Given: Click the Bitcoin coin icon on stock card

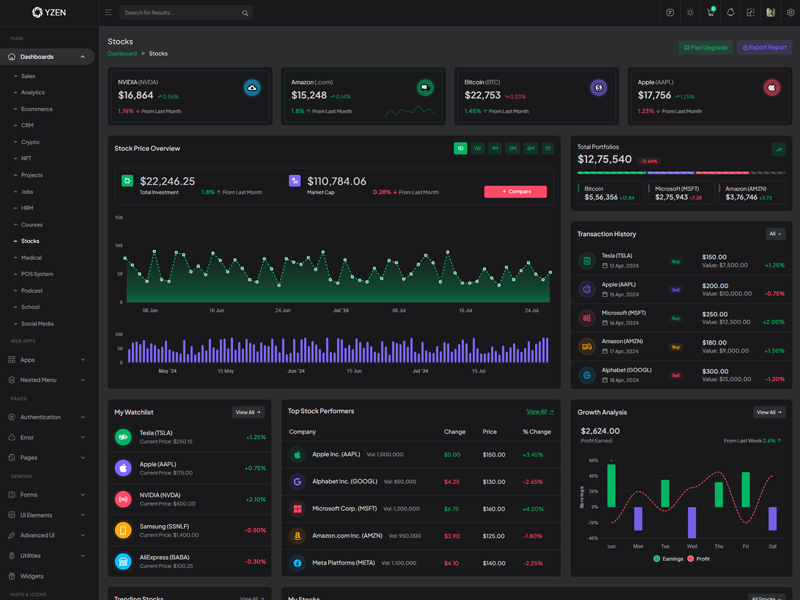Looking at the screenshot, I should 598,88.
